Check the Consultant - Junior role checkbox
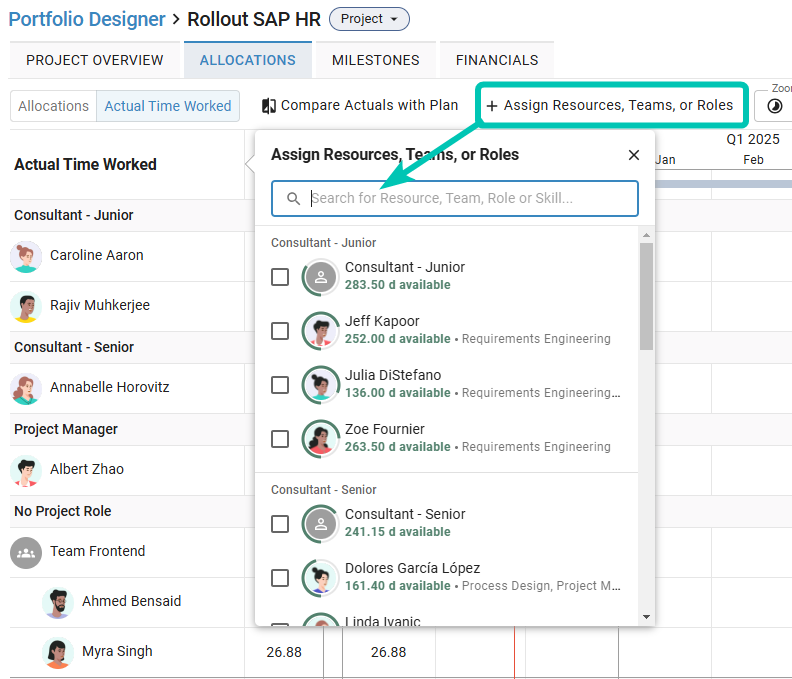The height and width of the screenshot is (679, 792). [x=280, y=277]
